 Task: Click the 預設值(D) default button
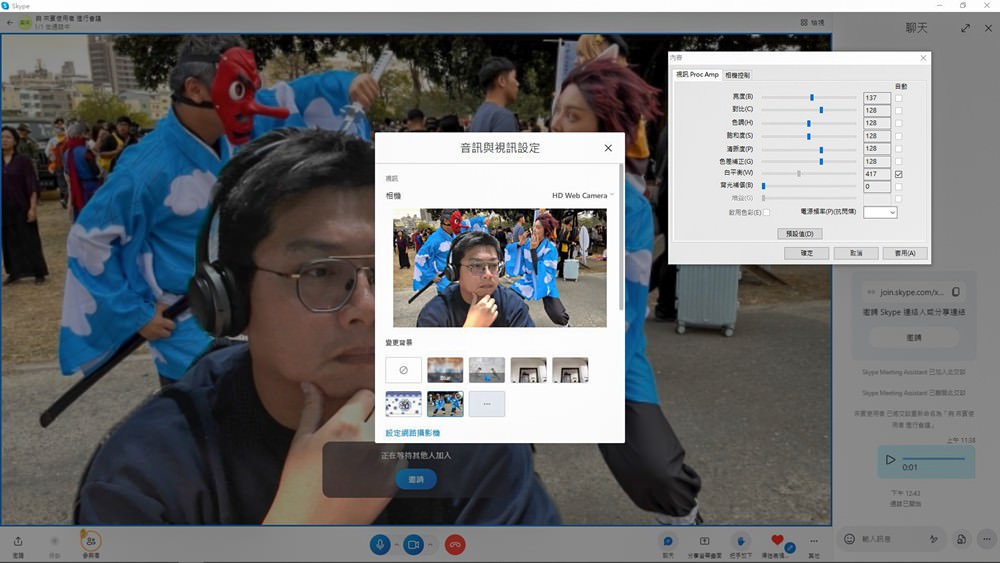(799, 234)
